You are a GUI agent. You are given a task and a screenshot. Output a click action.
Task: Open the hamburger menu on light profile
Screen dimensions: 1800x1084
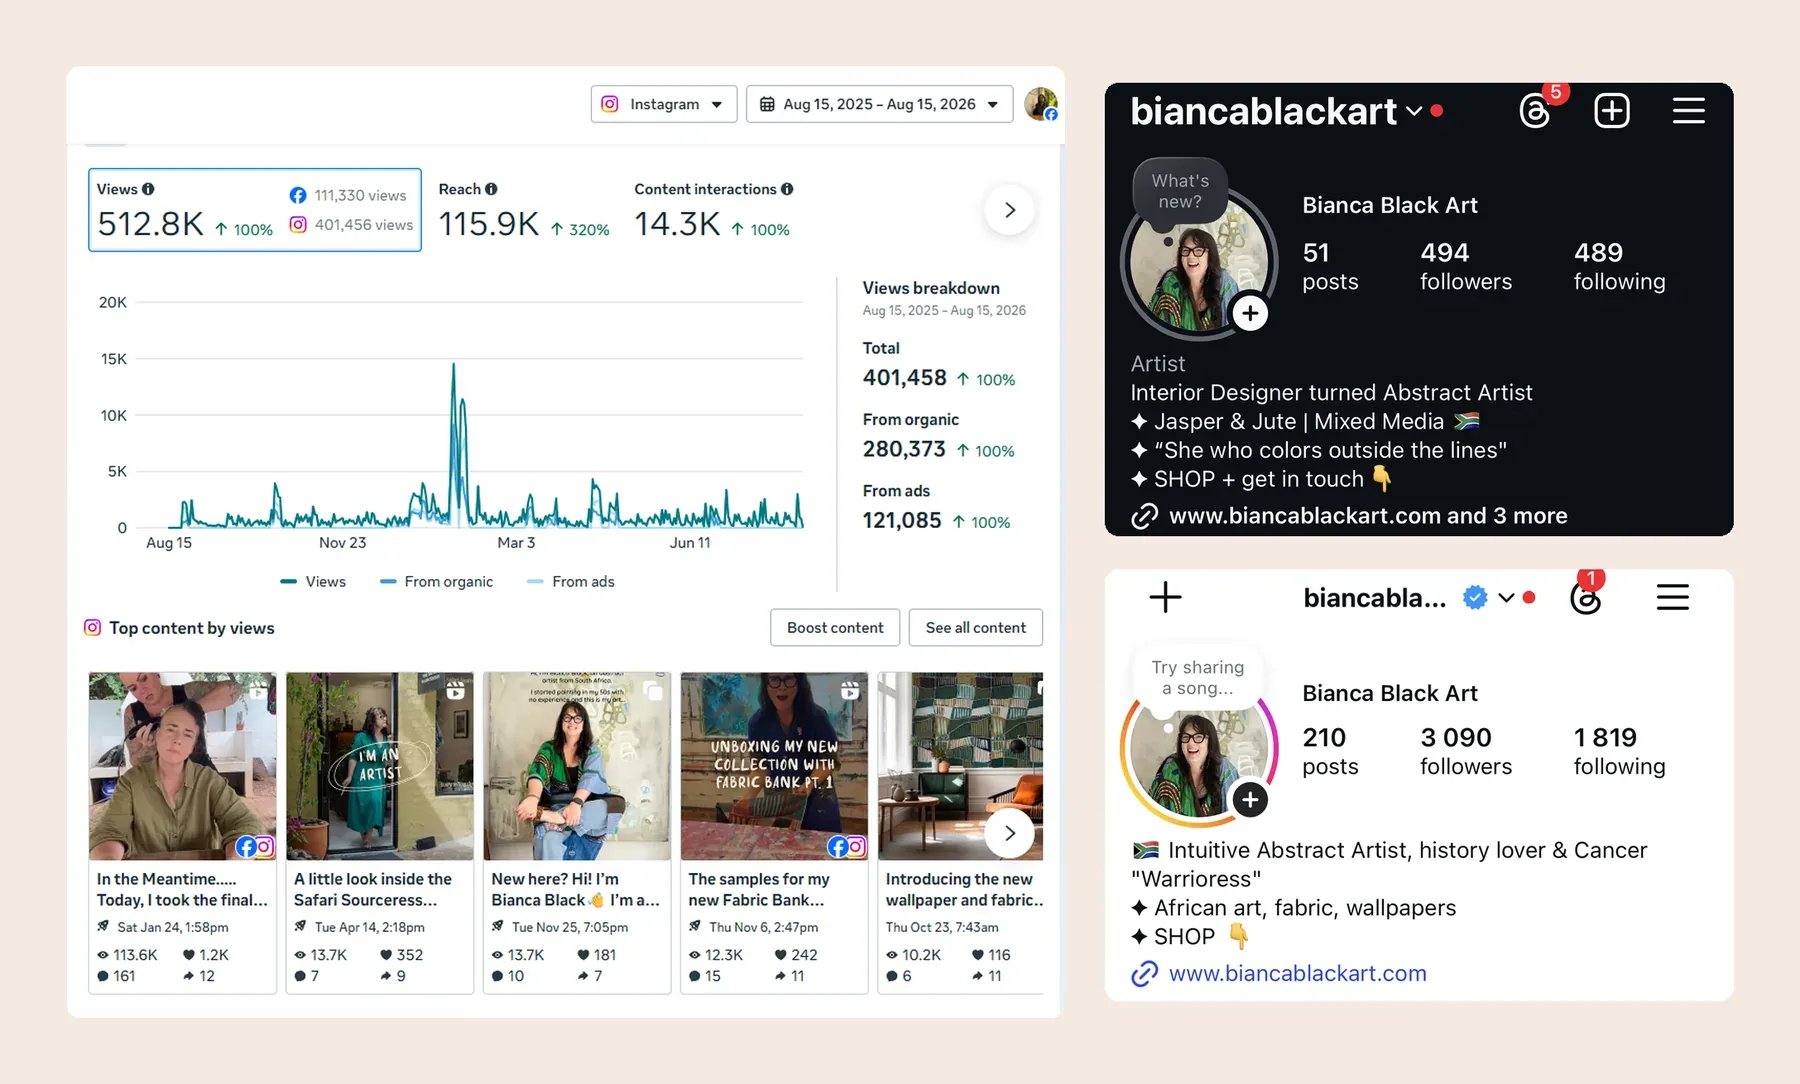1672,598
